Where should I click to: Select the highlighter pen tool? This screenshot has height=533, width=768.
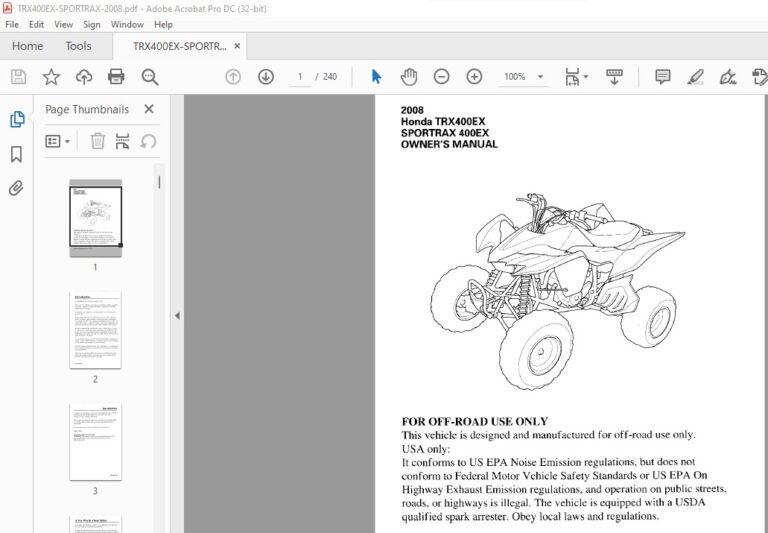[x=696, y=77]
